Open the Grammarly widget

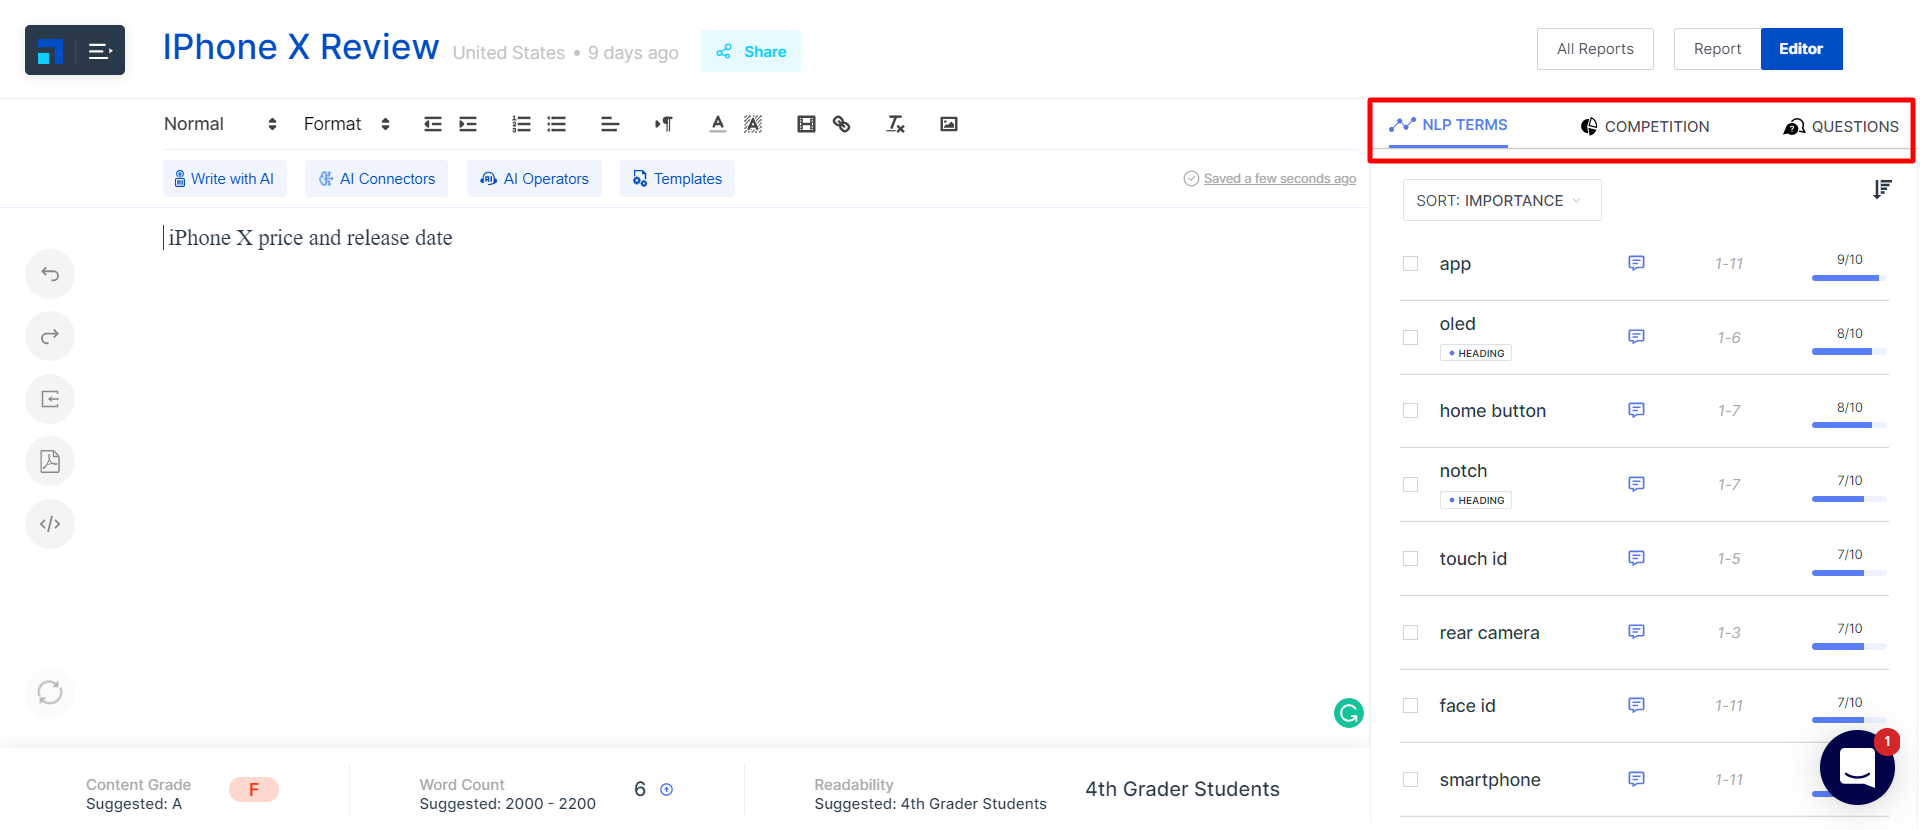coord(1349,713)
